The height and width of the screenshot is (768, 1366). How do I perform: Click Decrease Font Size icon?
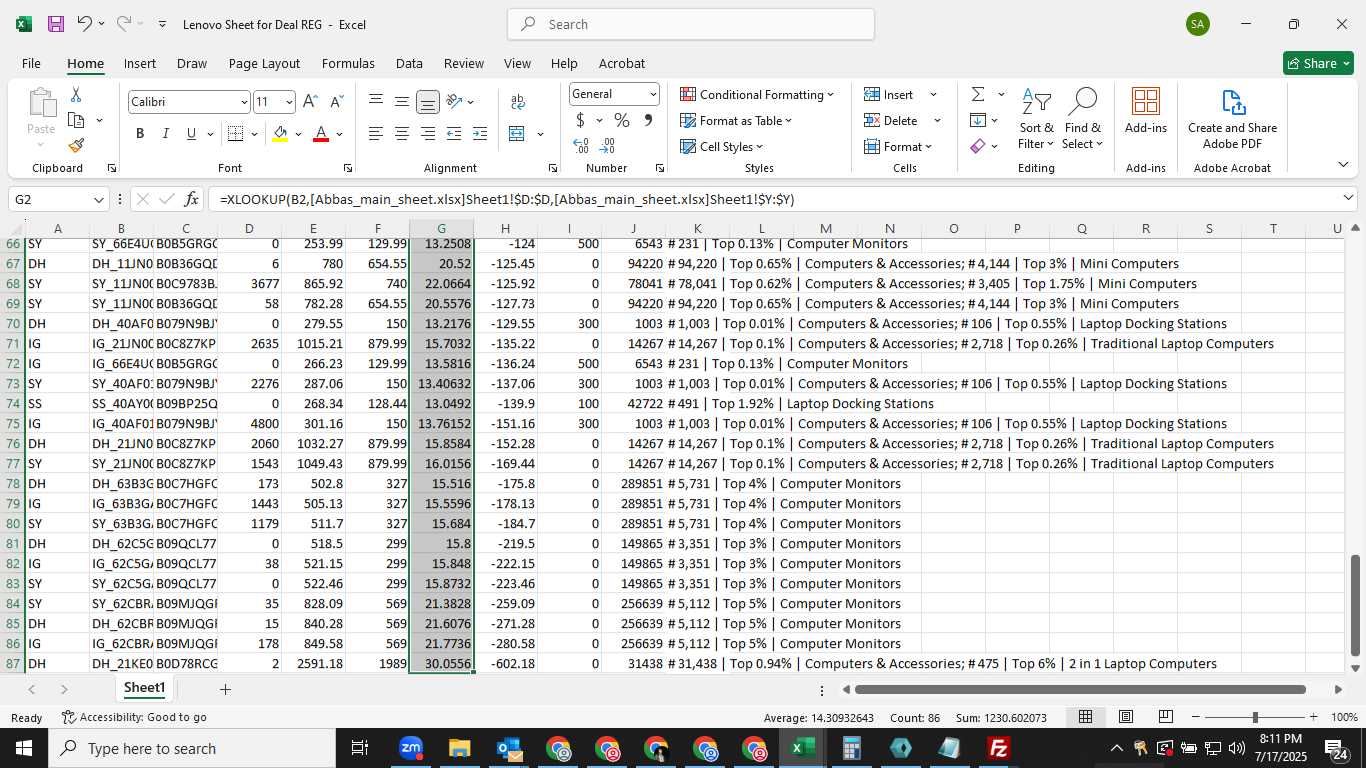336,101
